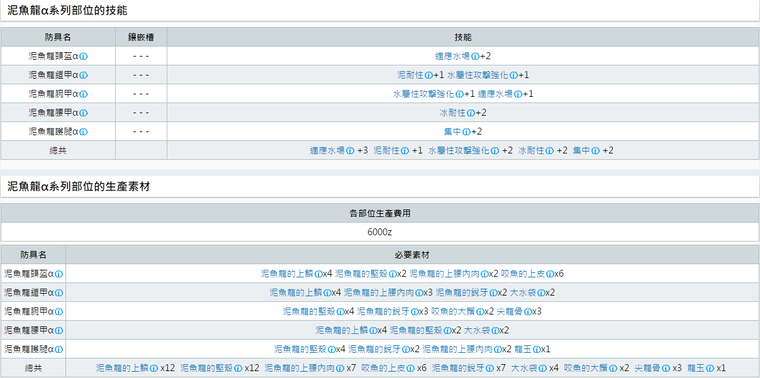Click info icon after 咬魚的大鬚 in 腕甲 materials row
Image resolution: width=760 pixels, height=378 pixels.
coord(480,312)
